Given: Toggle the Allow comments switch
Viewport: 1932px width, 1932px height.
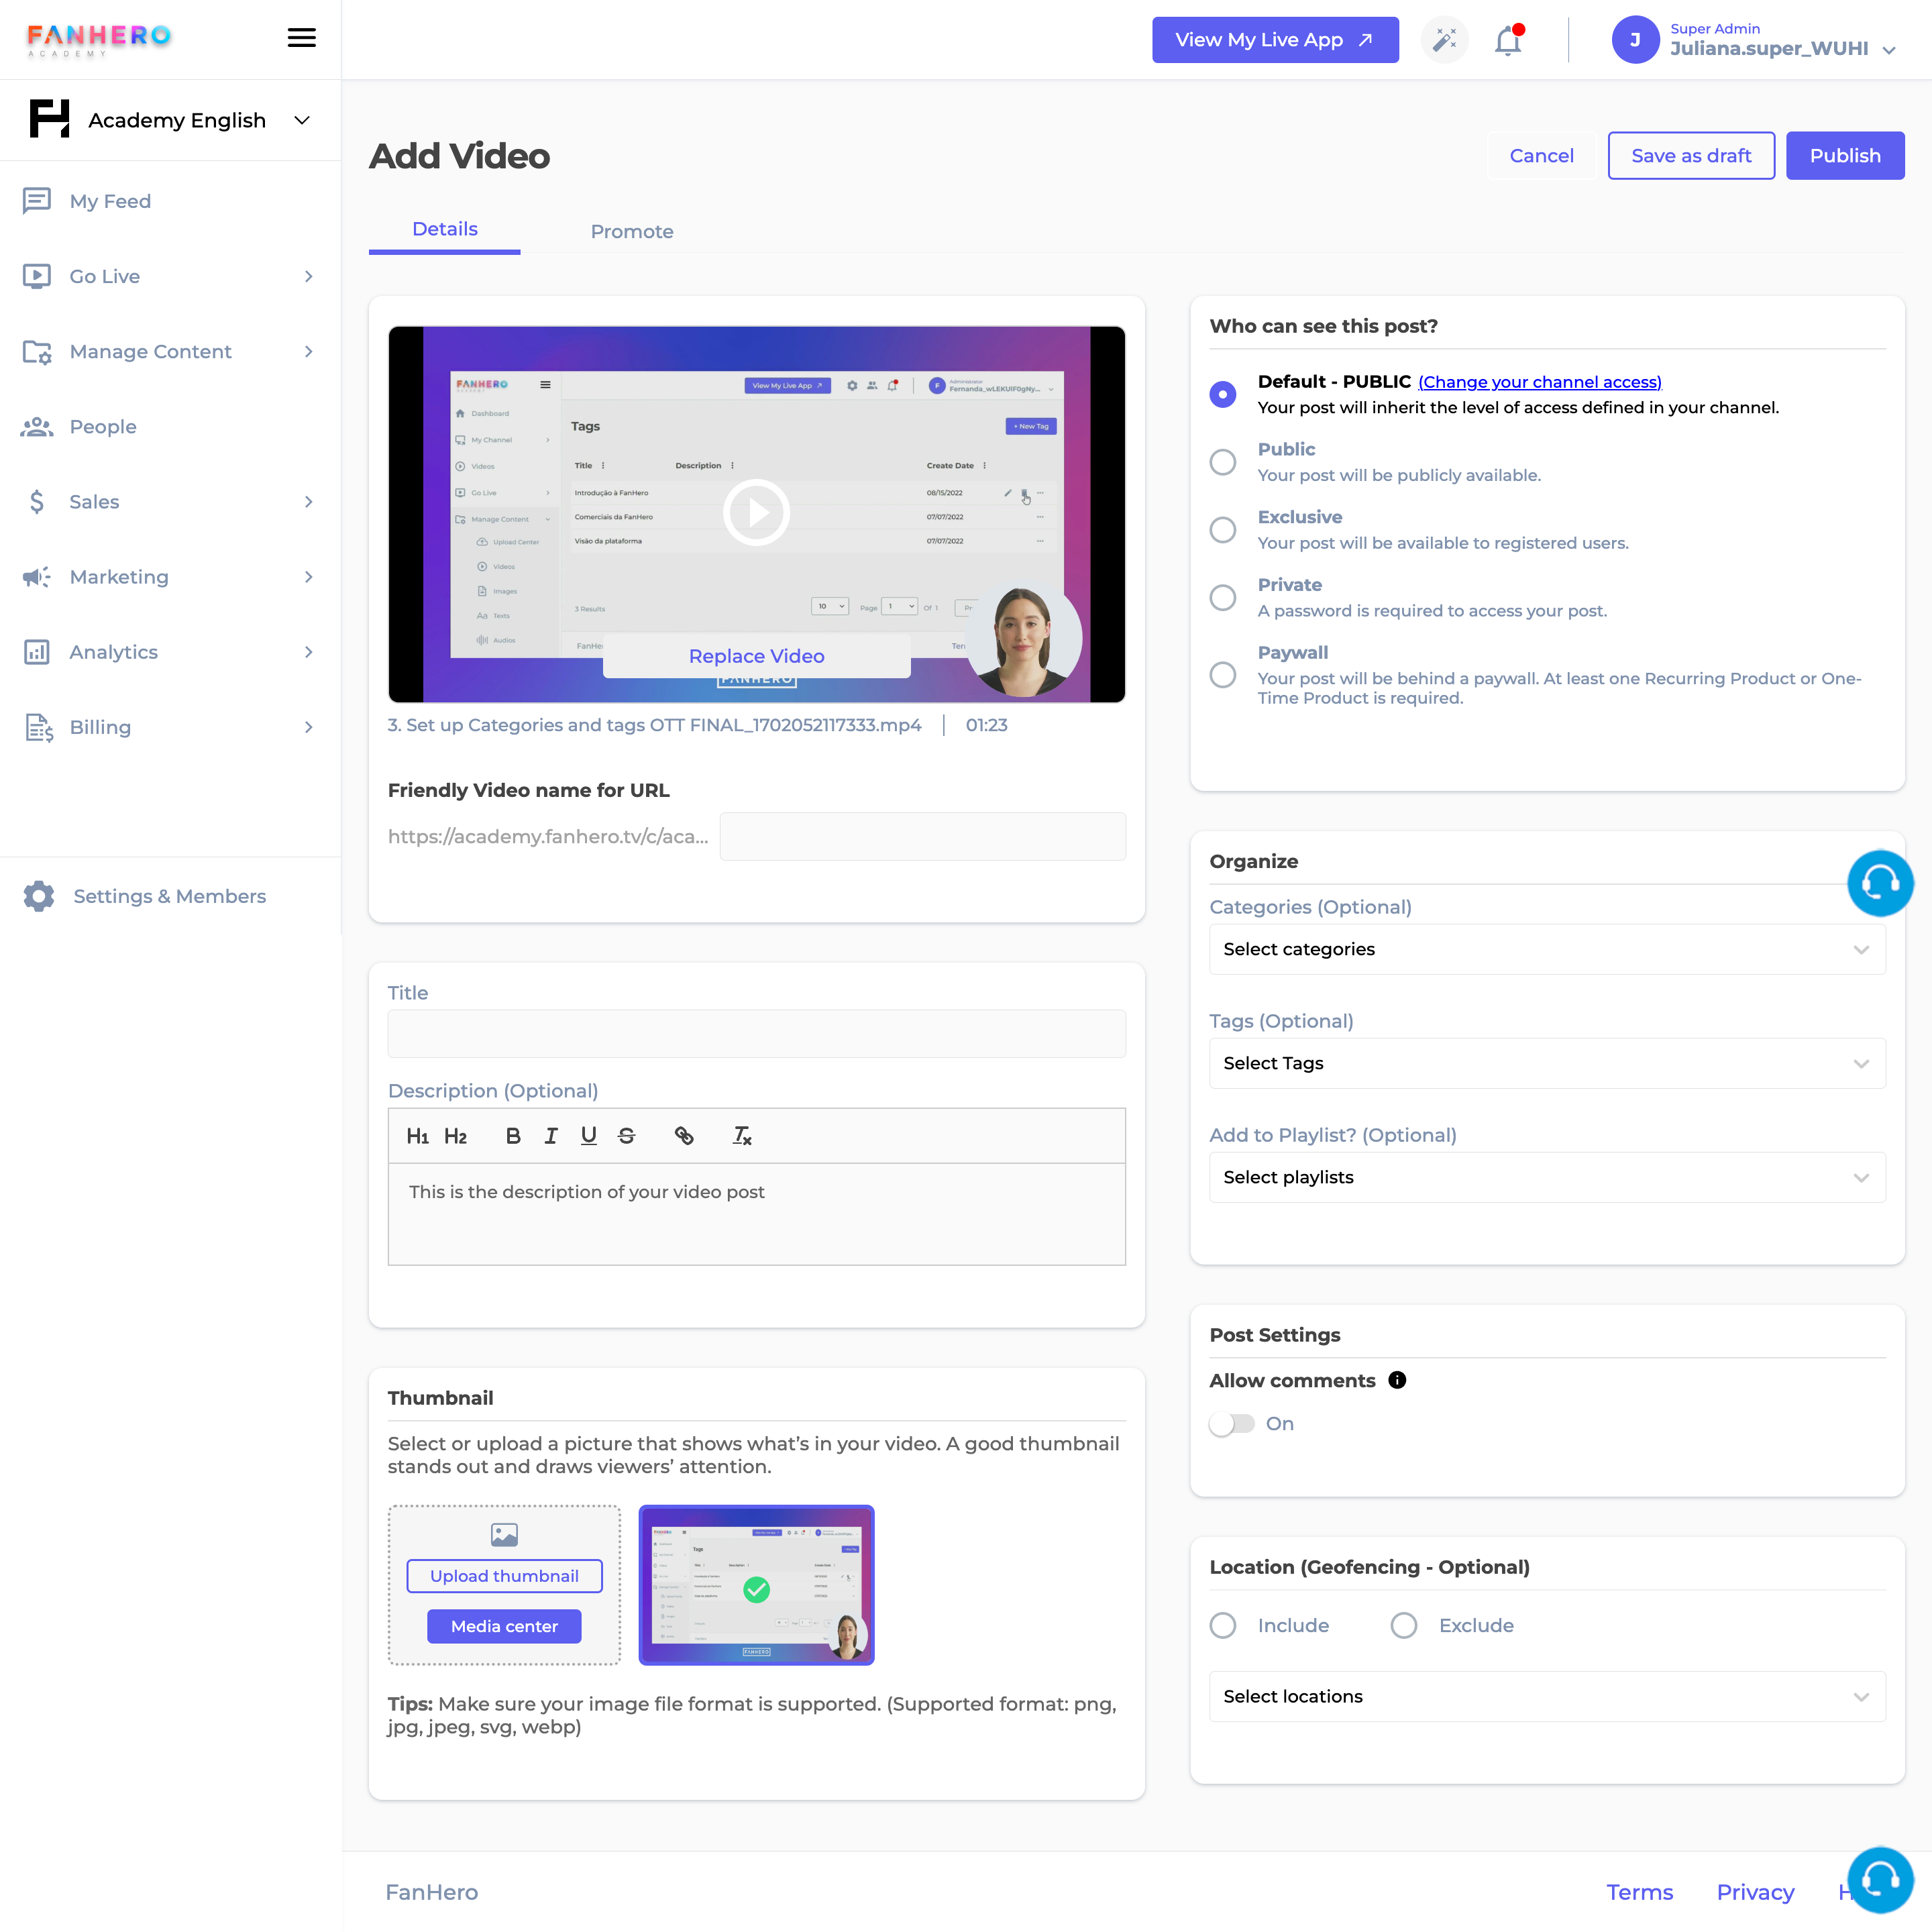Looking at the screenshot, I should point(1231,1423).
